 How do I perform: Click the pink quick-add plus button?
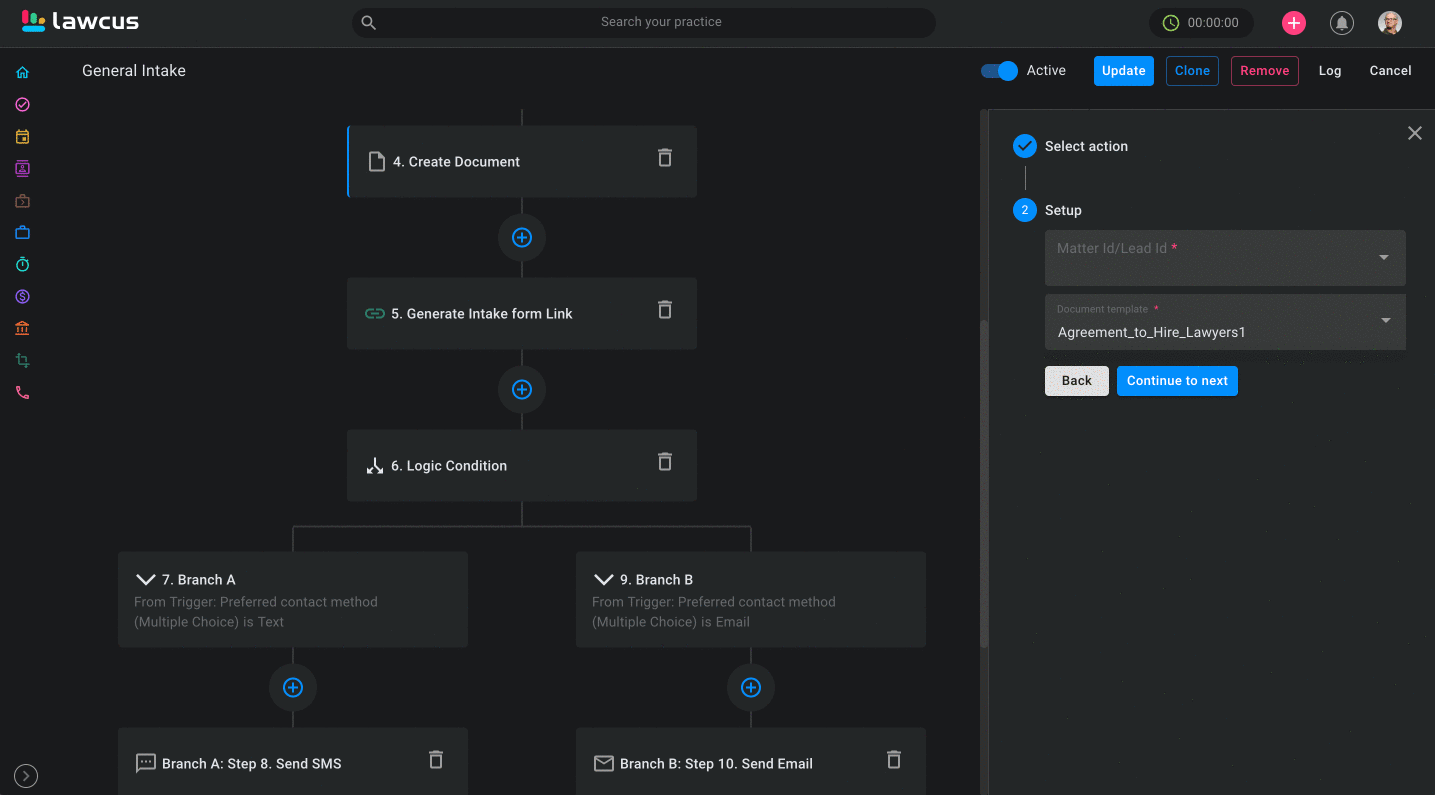click(x=1294, y=23)
